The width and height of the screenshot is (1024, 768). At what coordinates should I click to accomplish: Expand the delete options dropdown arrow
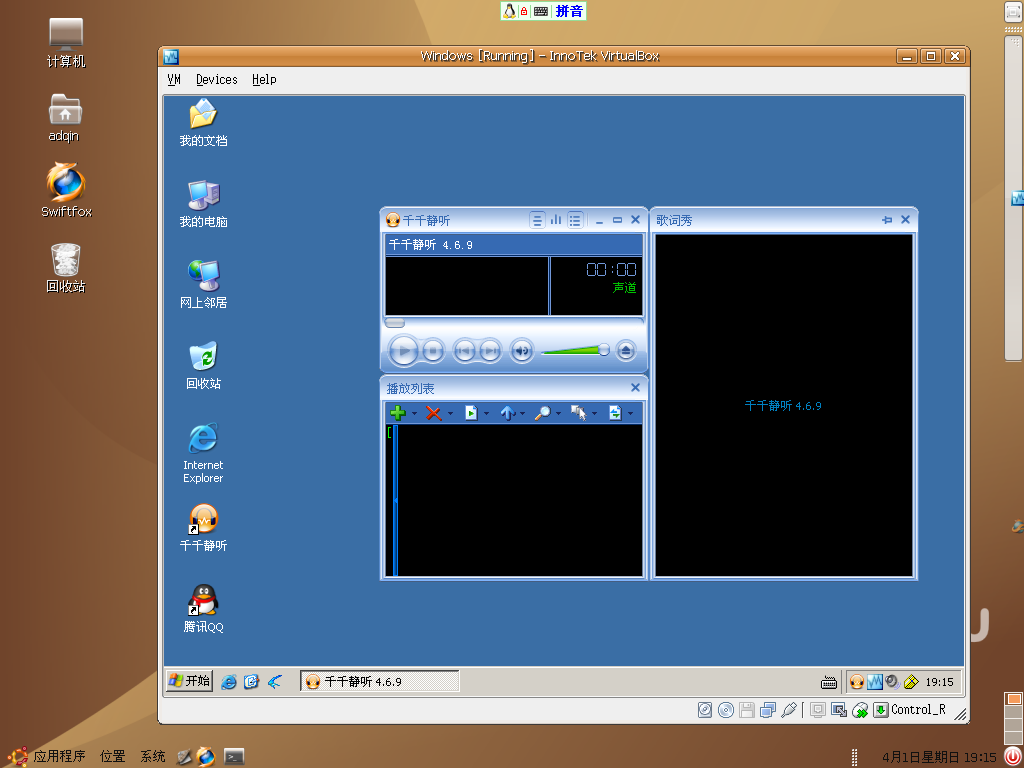pos(450,413)
